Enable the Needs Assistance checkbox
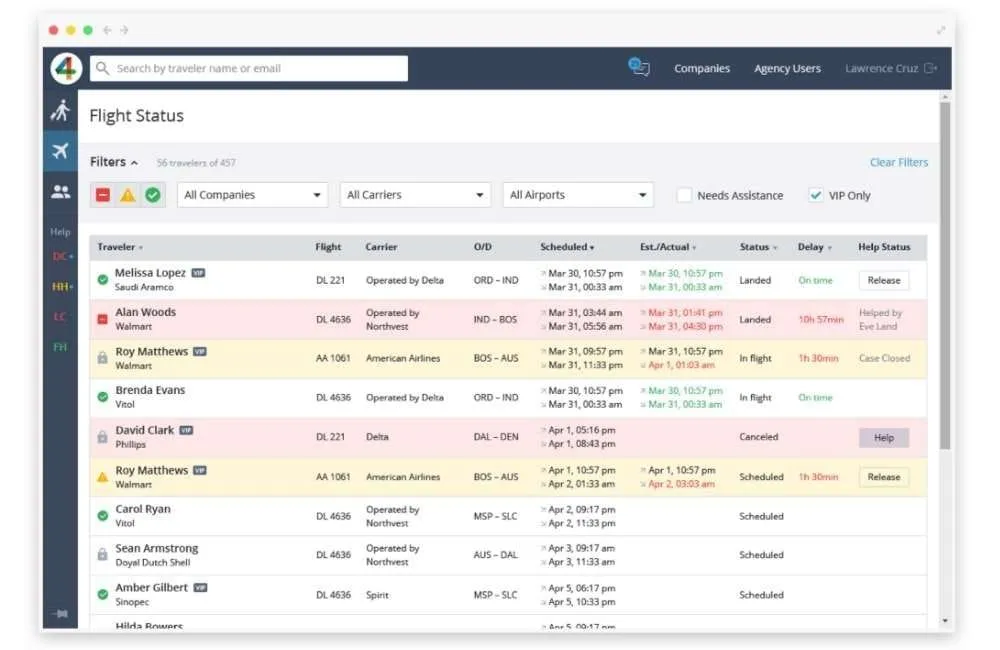 (684, 196)
